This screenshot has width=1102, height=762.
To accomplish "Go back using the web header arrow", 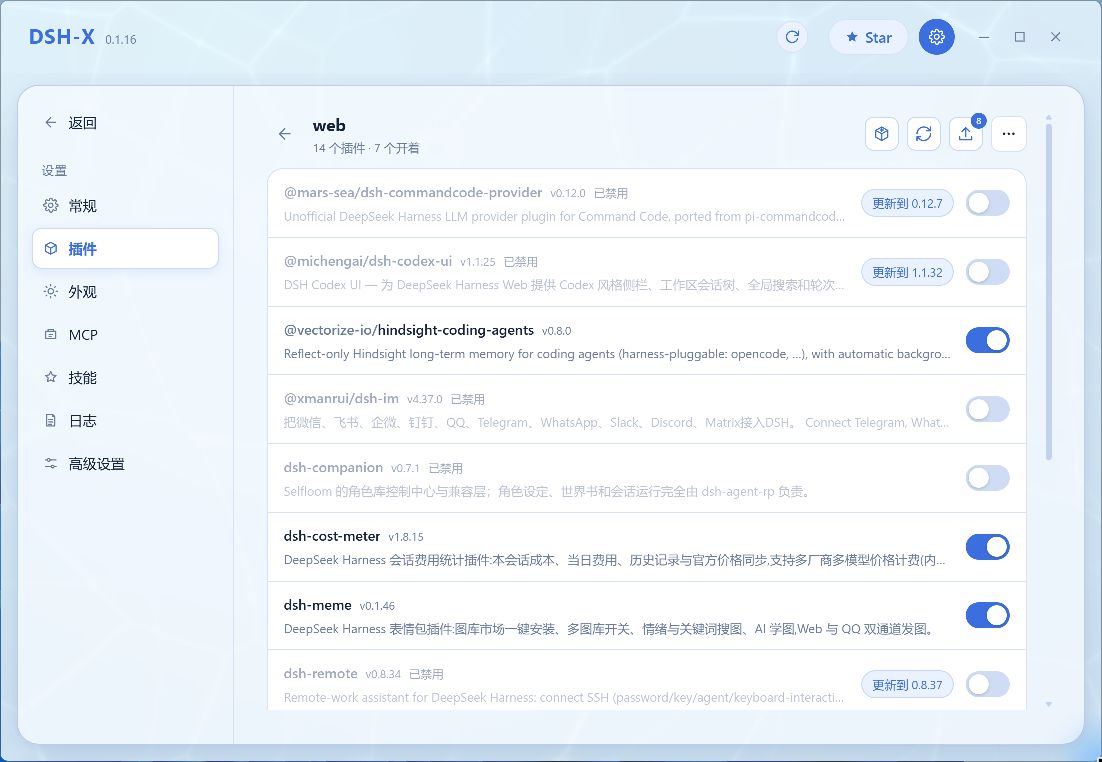I will [285, 134].
